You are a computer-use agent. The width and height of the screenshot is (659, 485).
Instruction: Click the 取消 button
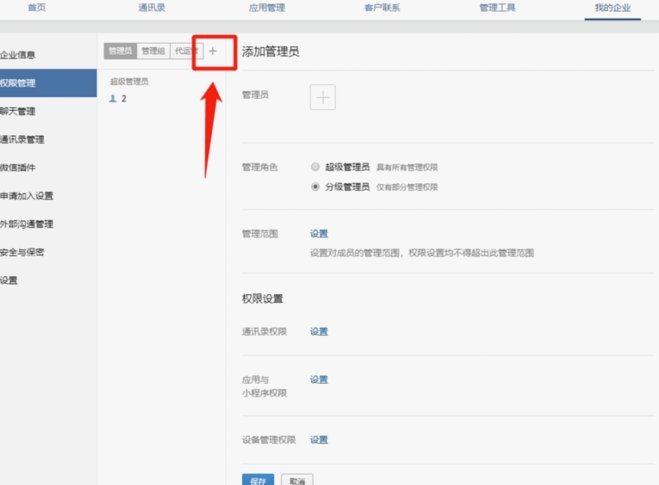pos(297,480)
